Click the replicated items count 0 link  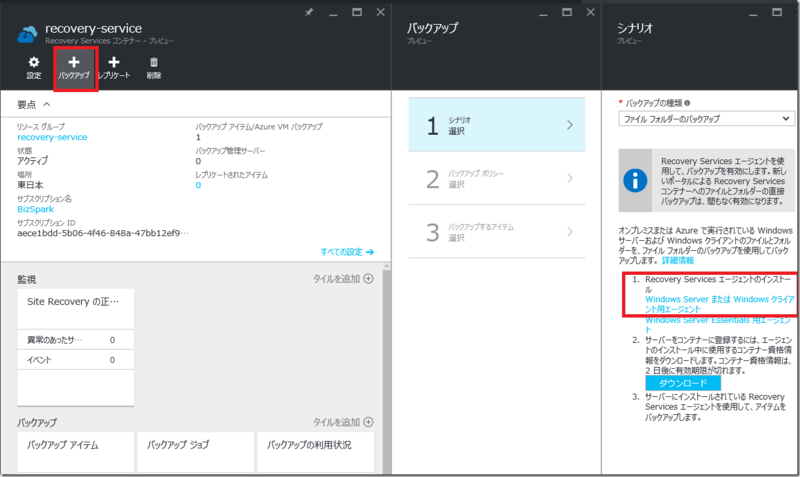tap(198, 185)
